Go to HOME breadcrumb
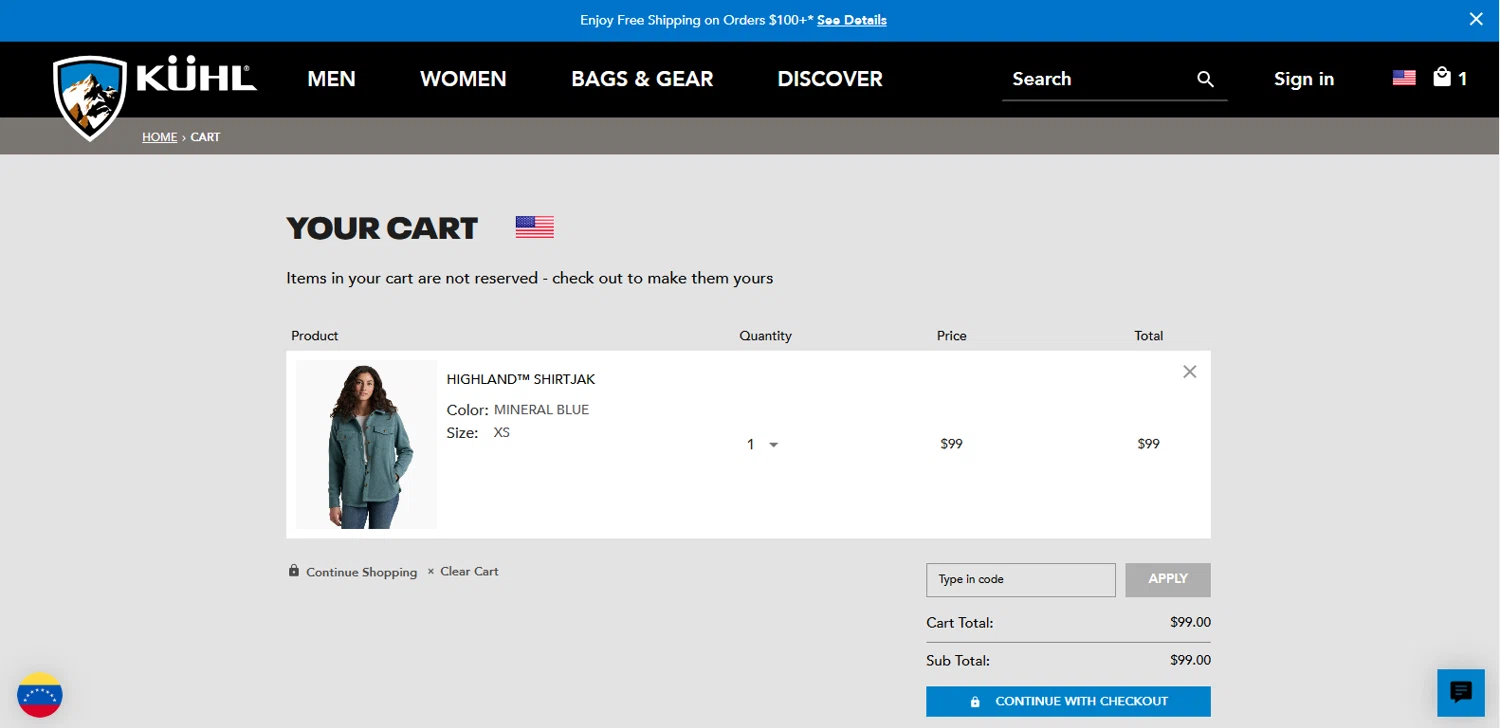Image resolution: width=1500 pixels, height=728 pixels. tap(159, 137)
